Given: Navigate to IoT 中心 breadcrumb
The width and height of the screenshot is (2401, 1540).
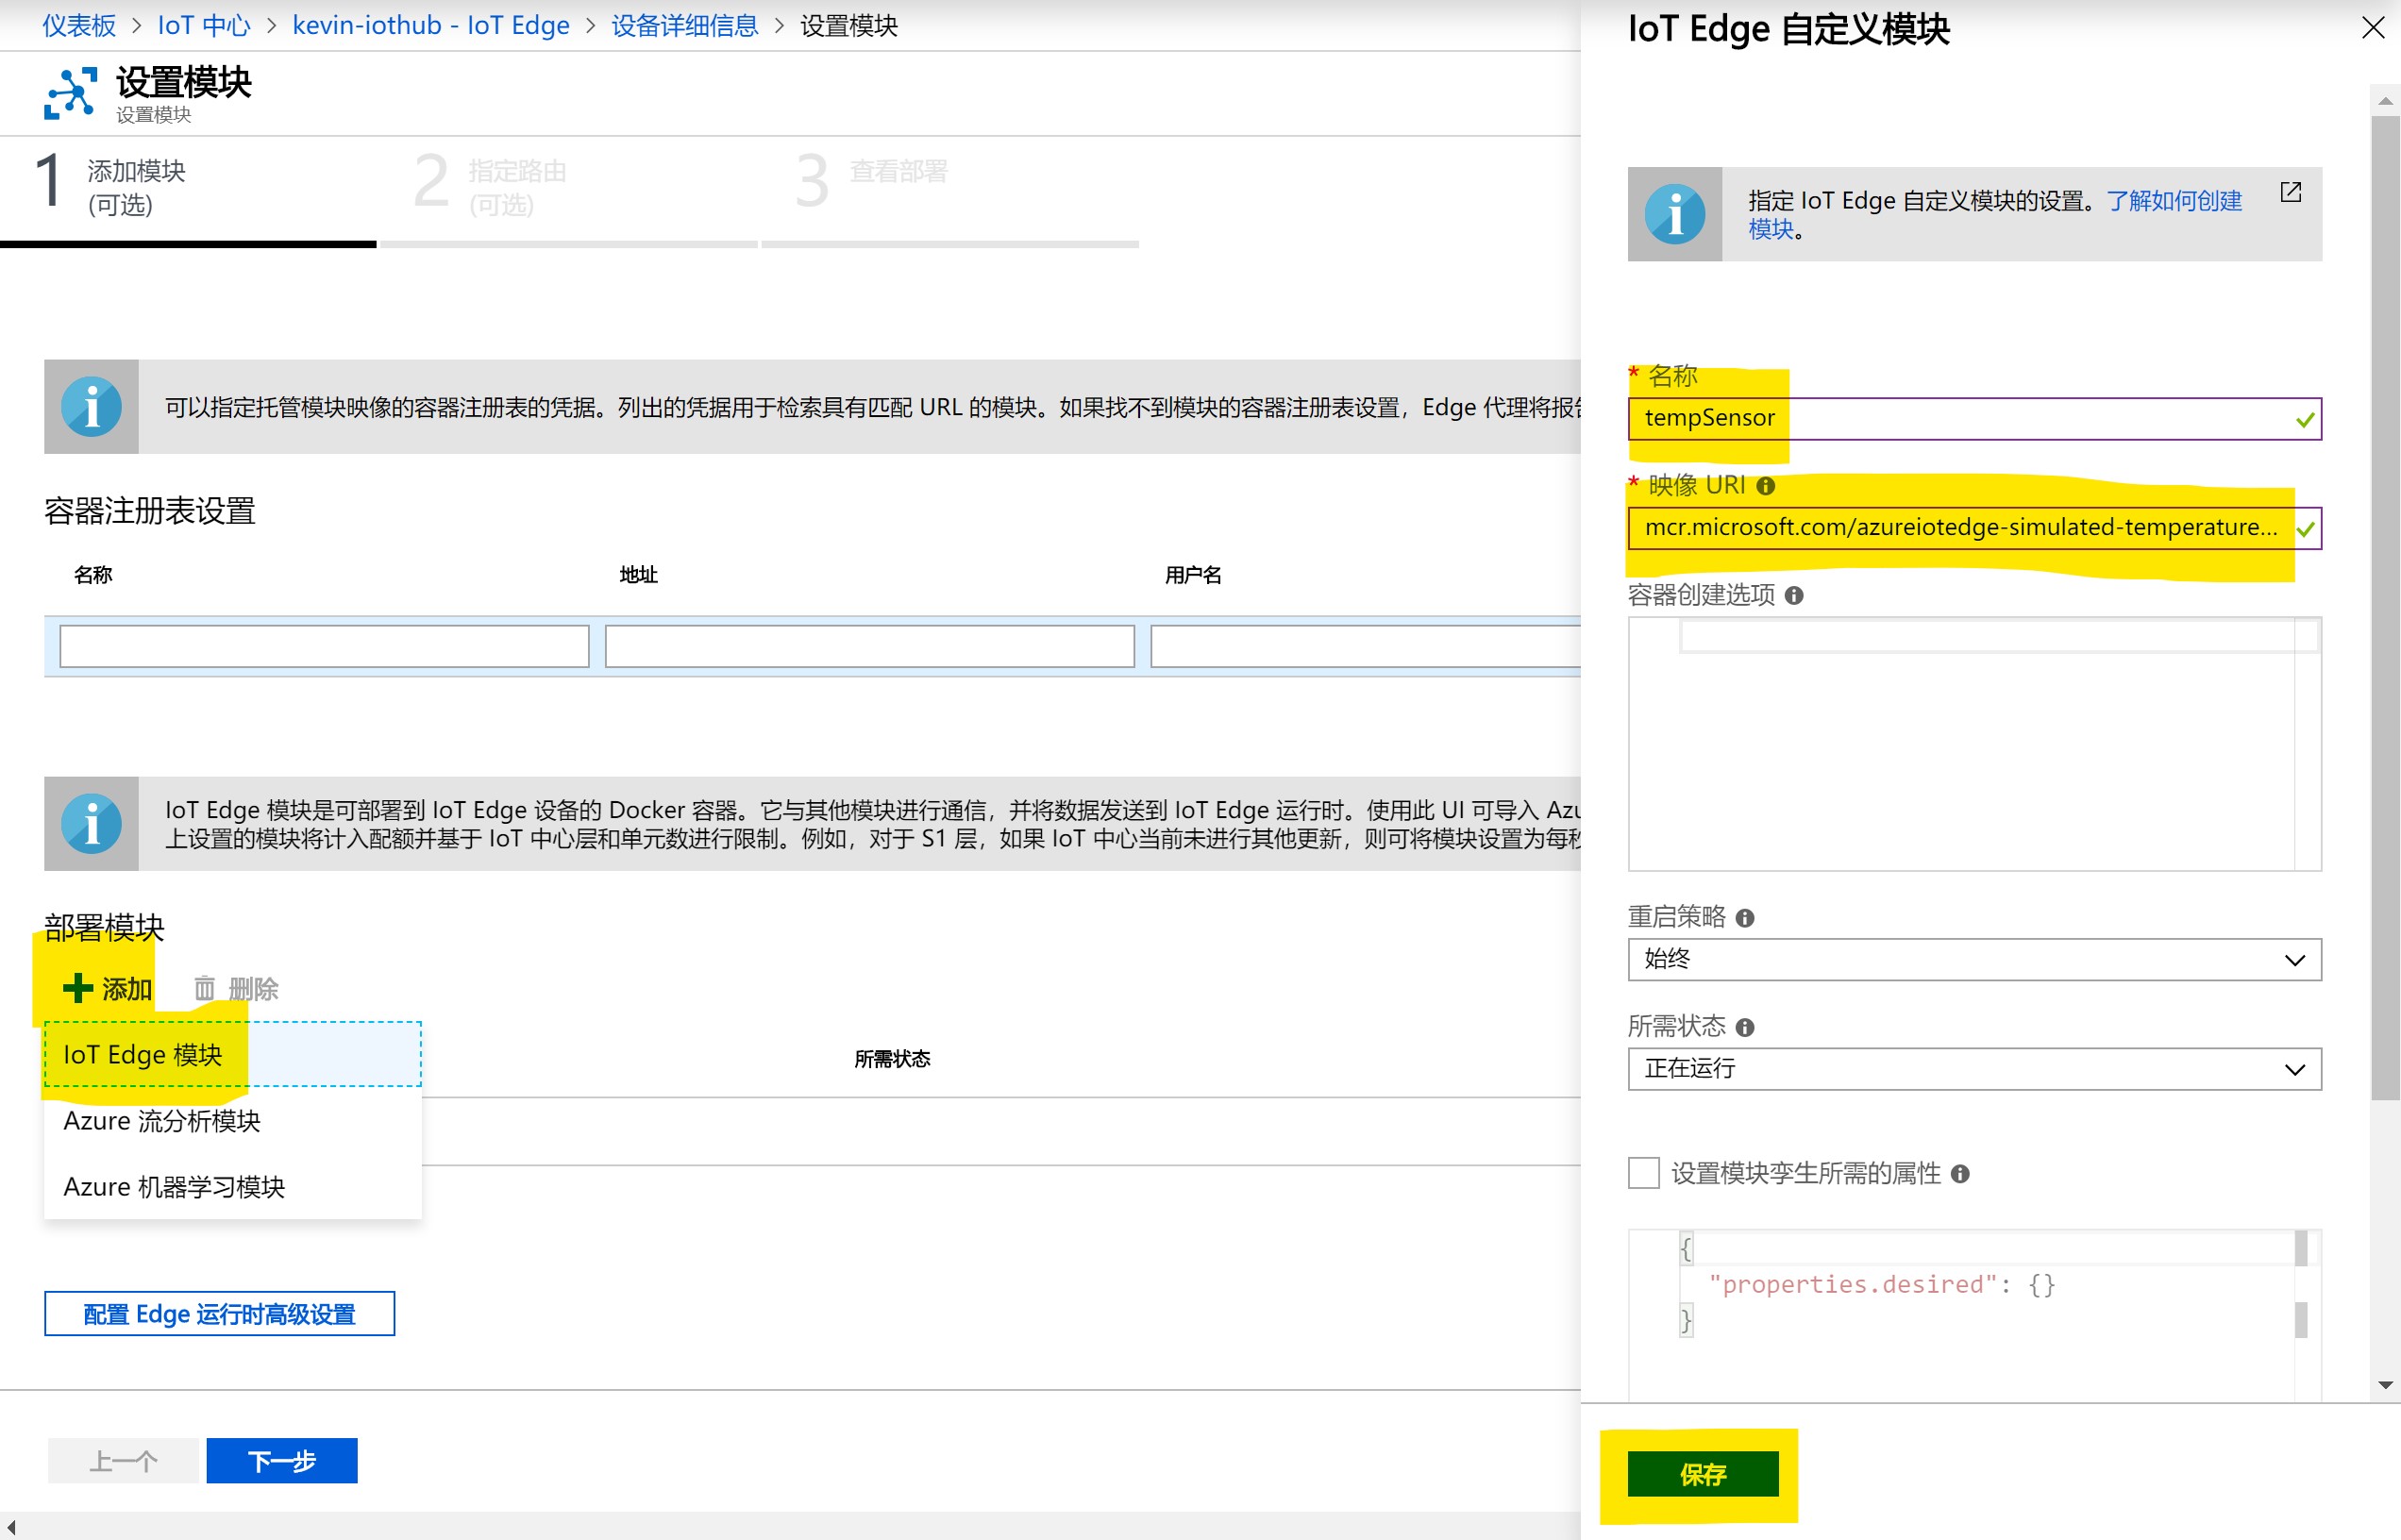Looking at the screenshot, I should pos(204,25).
